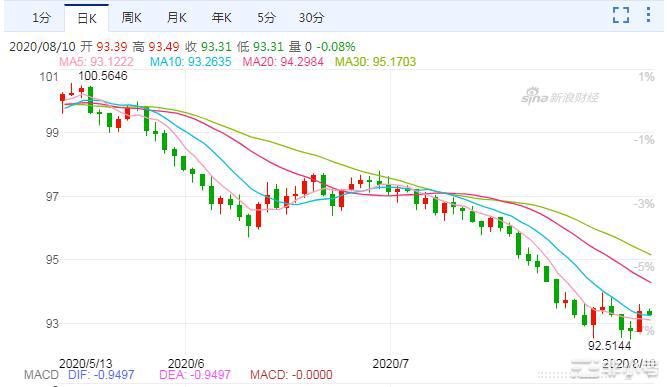Image resolution: width=667 pixels, height=387 pixels.
Task: Open the 周K weekly chart tab
Action: 131,17
